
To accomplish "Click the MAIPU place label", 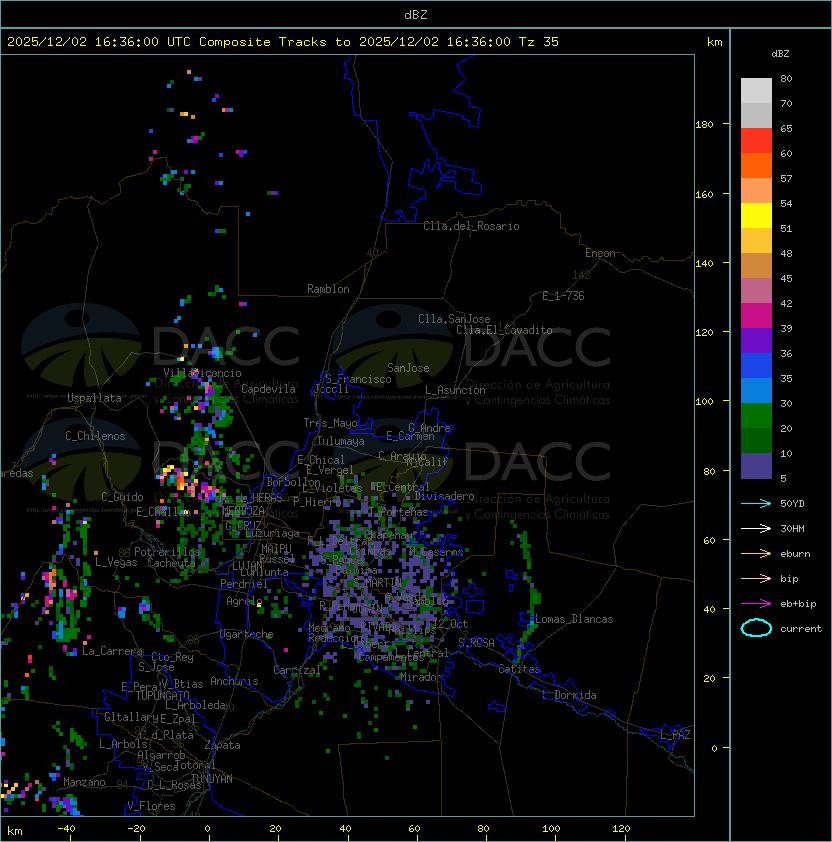I will point(276,549).
